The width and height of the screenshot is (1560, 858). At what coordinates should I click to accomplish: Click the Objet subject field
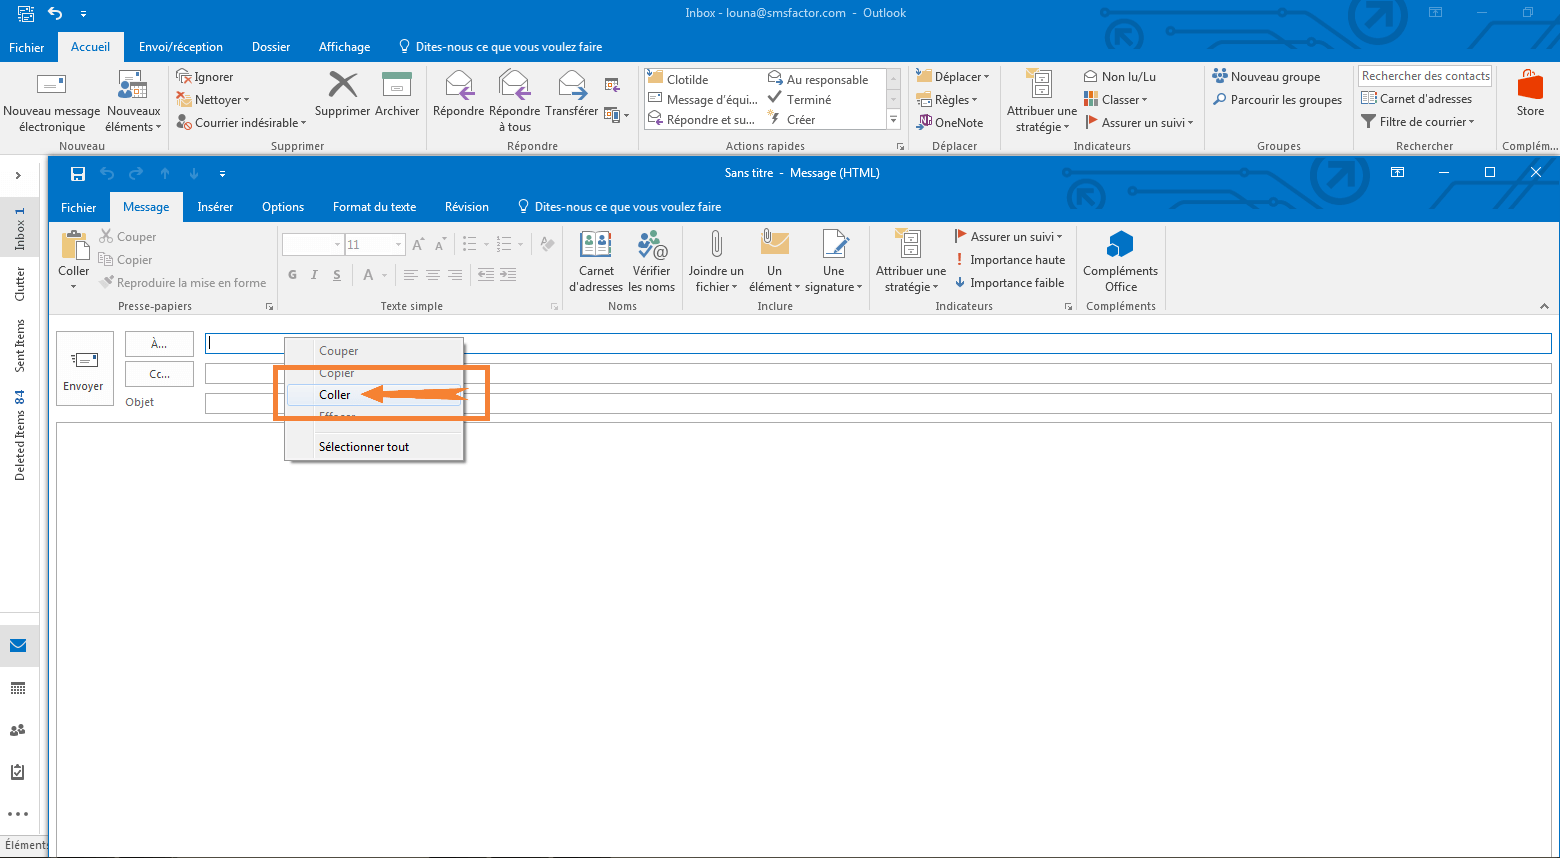(878, 403)
